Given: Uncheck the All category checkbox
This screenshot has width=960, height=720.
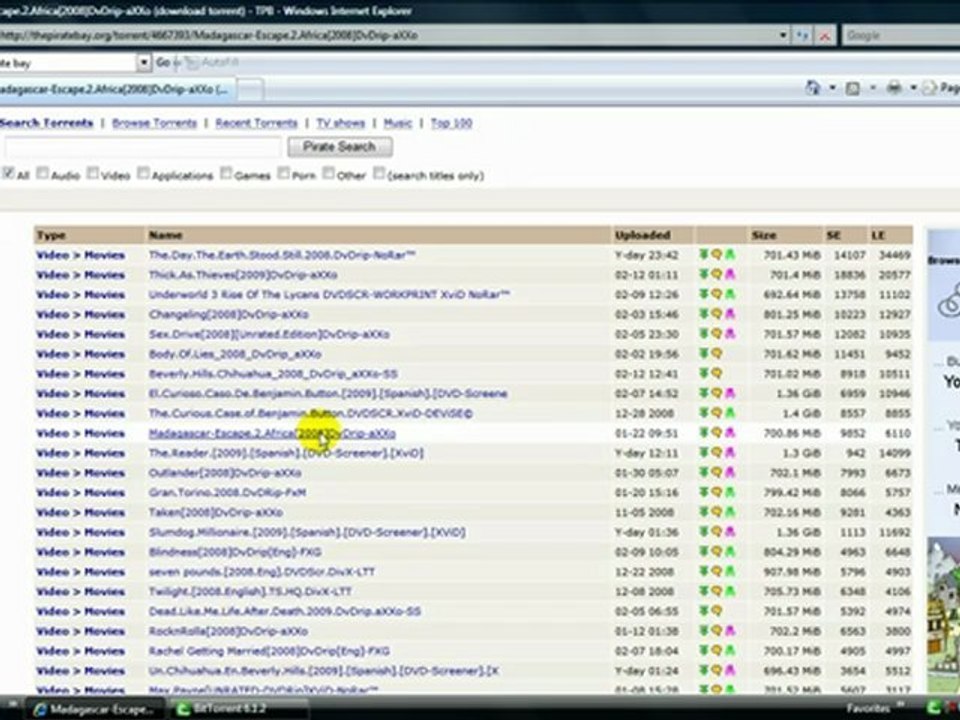Looking at the screenshot, I should [9, 173].
